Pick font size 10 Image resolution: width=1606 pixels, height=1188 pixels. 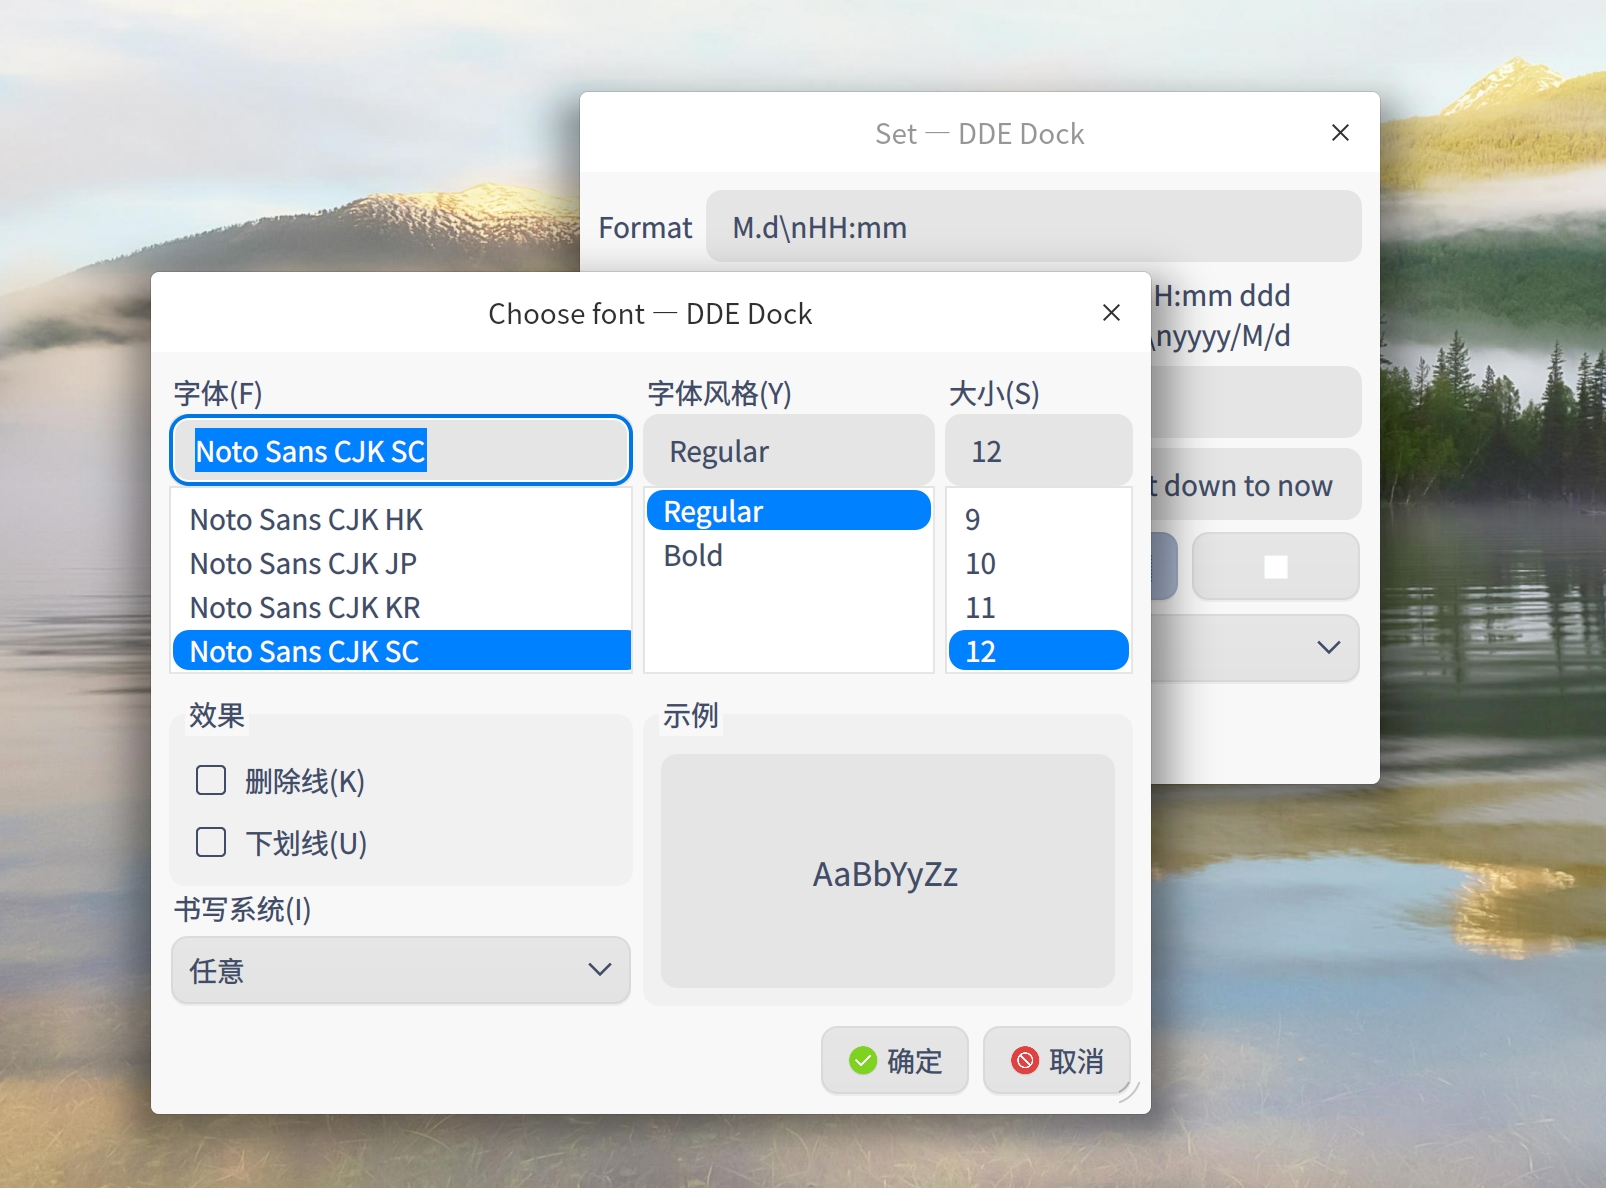(x=980, y=564)
